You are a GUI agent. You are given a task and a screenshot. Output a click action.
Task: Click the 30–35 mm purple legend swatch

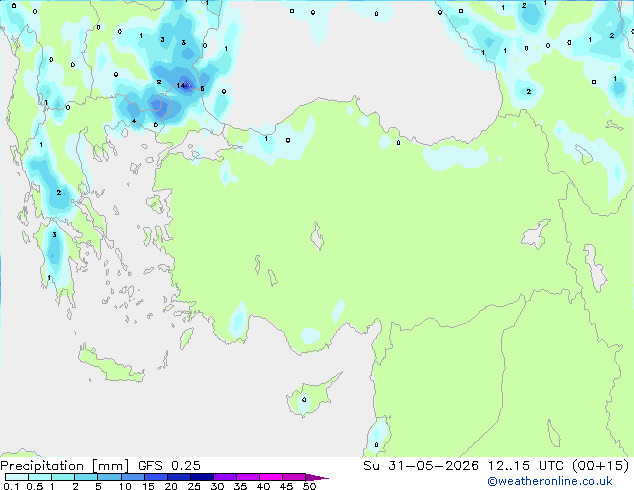pos(225,477)
